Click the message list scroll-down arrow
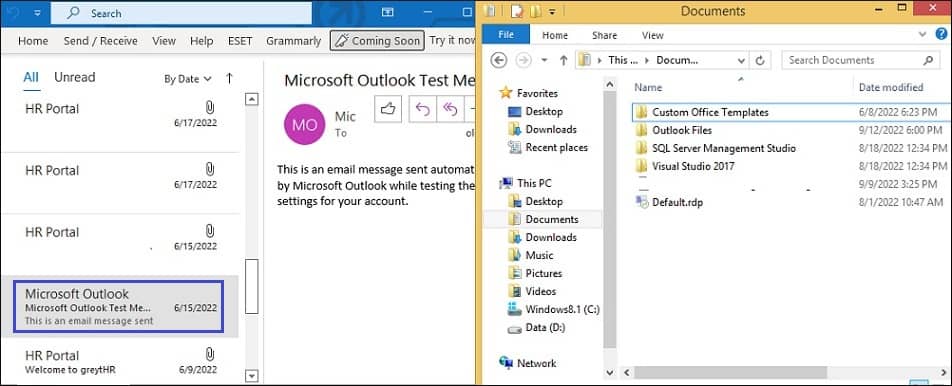The height and width of the screenshot is (386, 952). (253, 376)
